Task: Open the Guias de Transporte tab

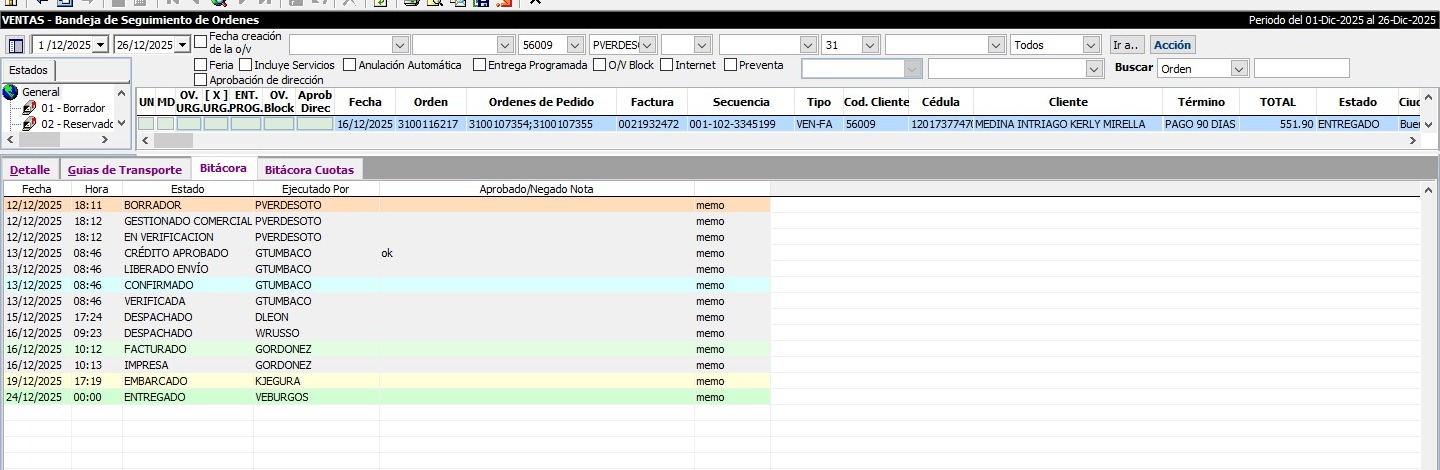Action: [x=125, y=170]
